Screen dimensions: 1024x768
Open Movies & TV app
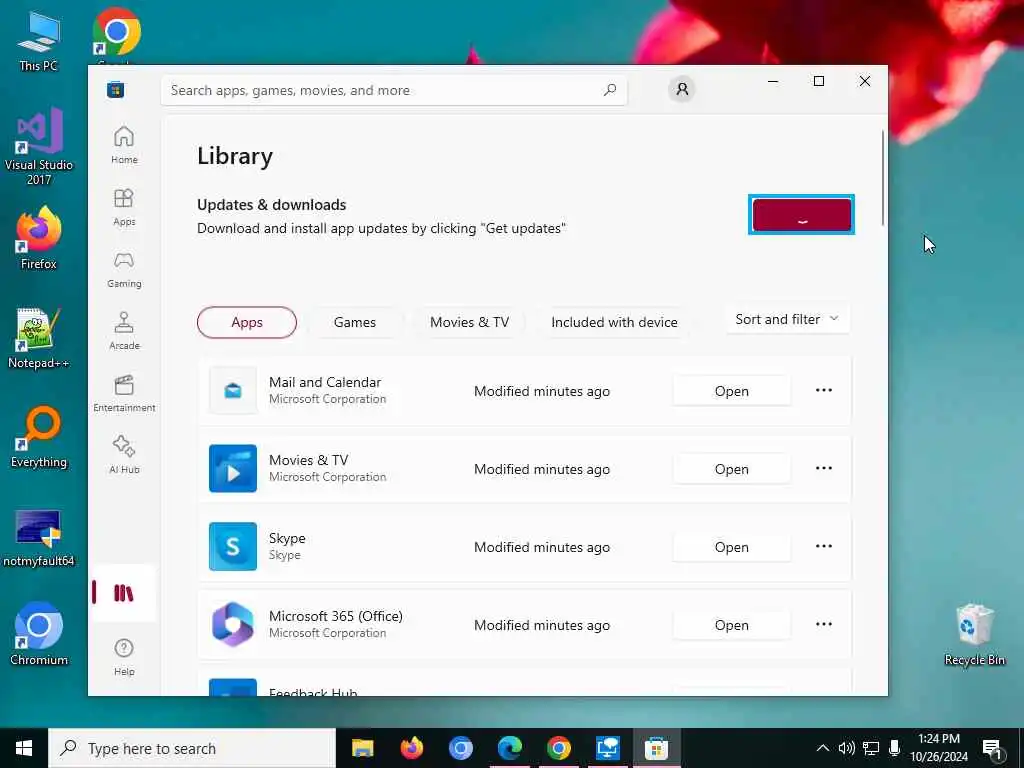tap(731, 469)
